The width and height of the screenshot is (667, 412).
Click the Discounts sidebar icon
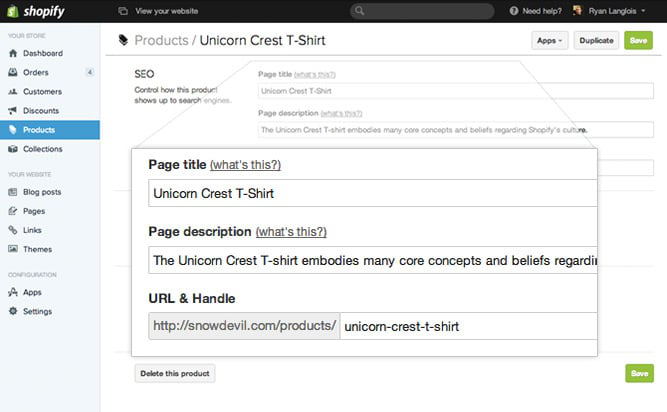12,110
